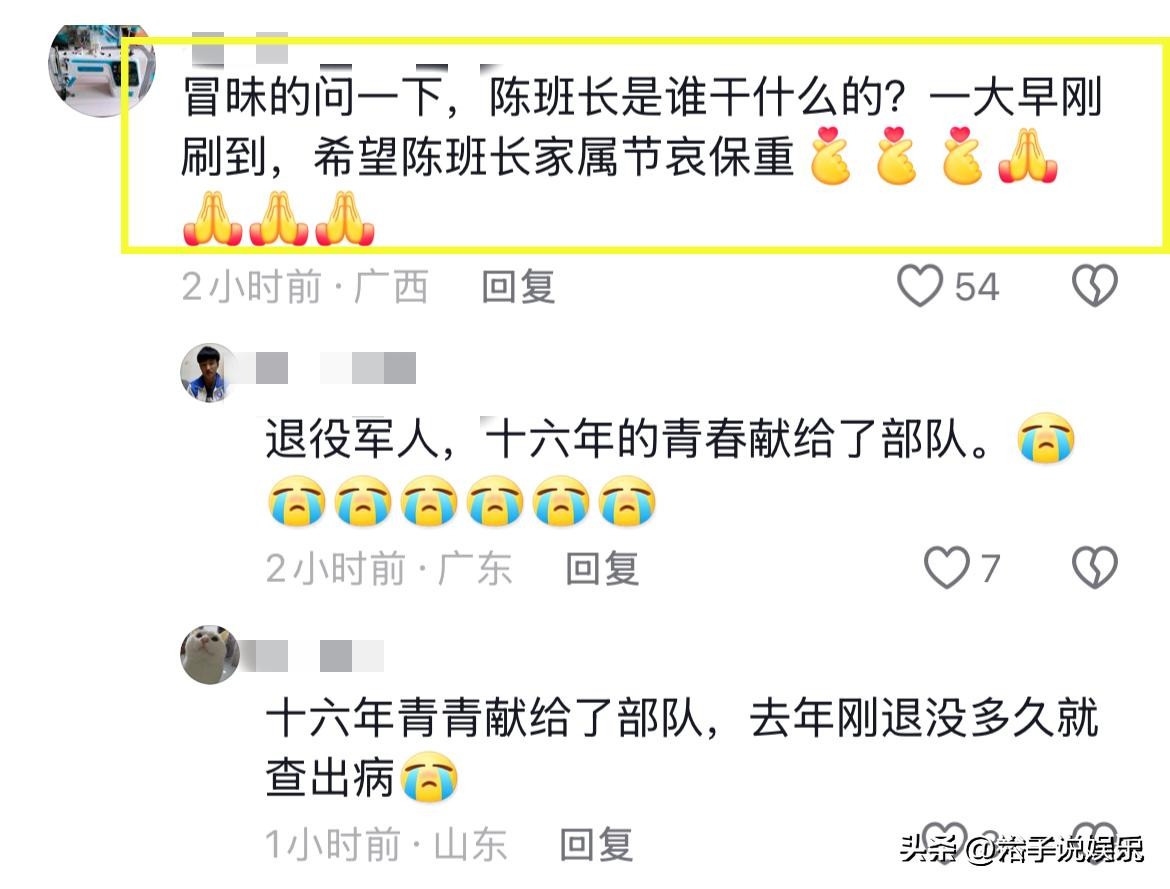Dislike the Guangxi comment via broken heart
Image resolution: width=1170 pixels, height=889 pixels.
point(1095,286)
